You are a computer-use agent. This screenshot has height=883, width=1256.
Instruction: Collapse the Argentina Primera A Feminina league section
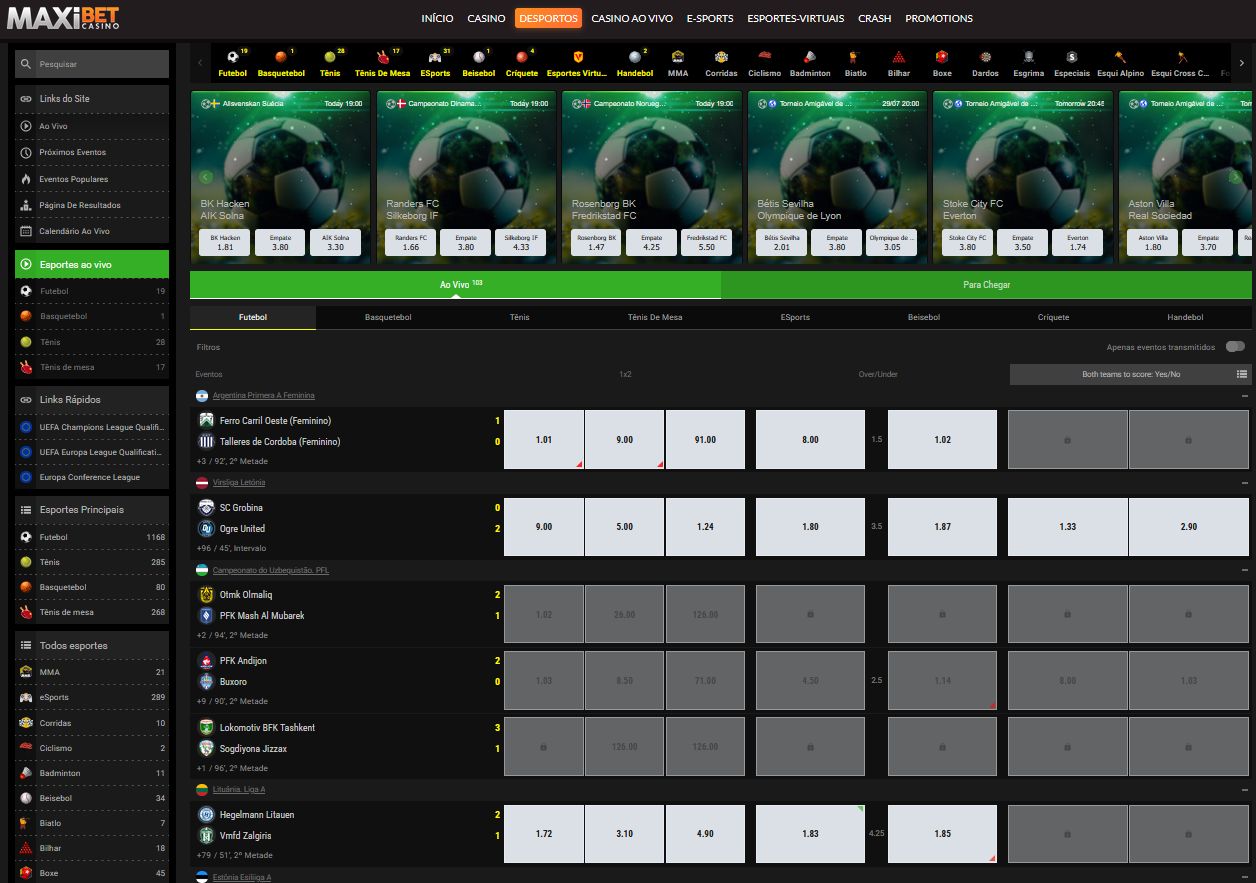(1245, 396)
